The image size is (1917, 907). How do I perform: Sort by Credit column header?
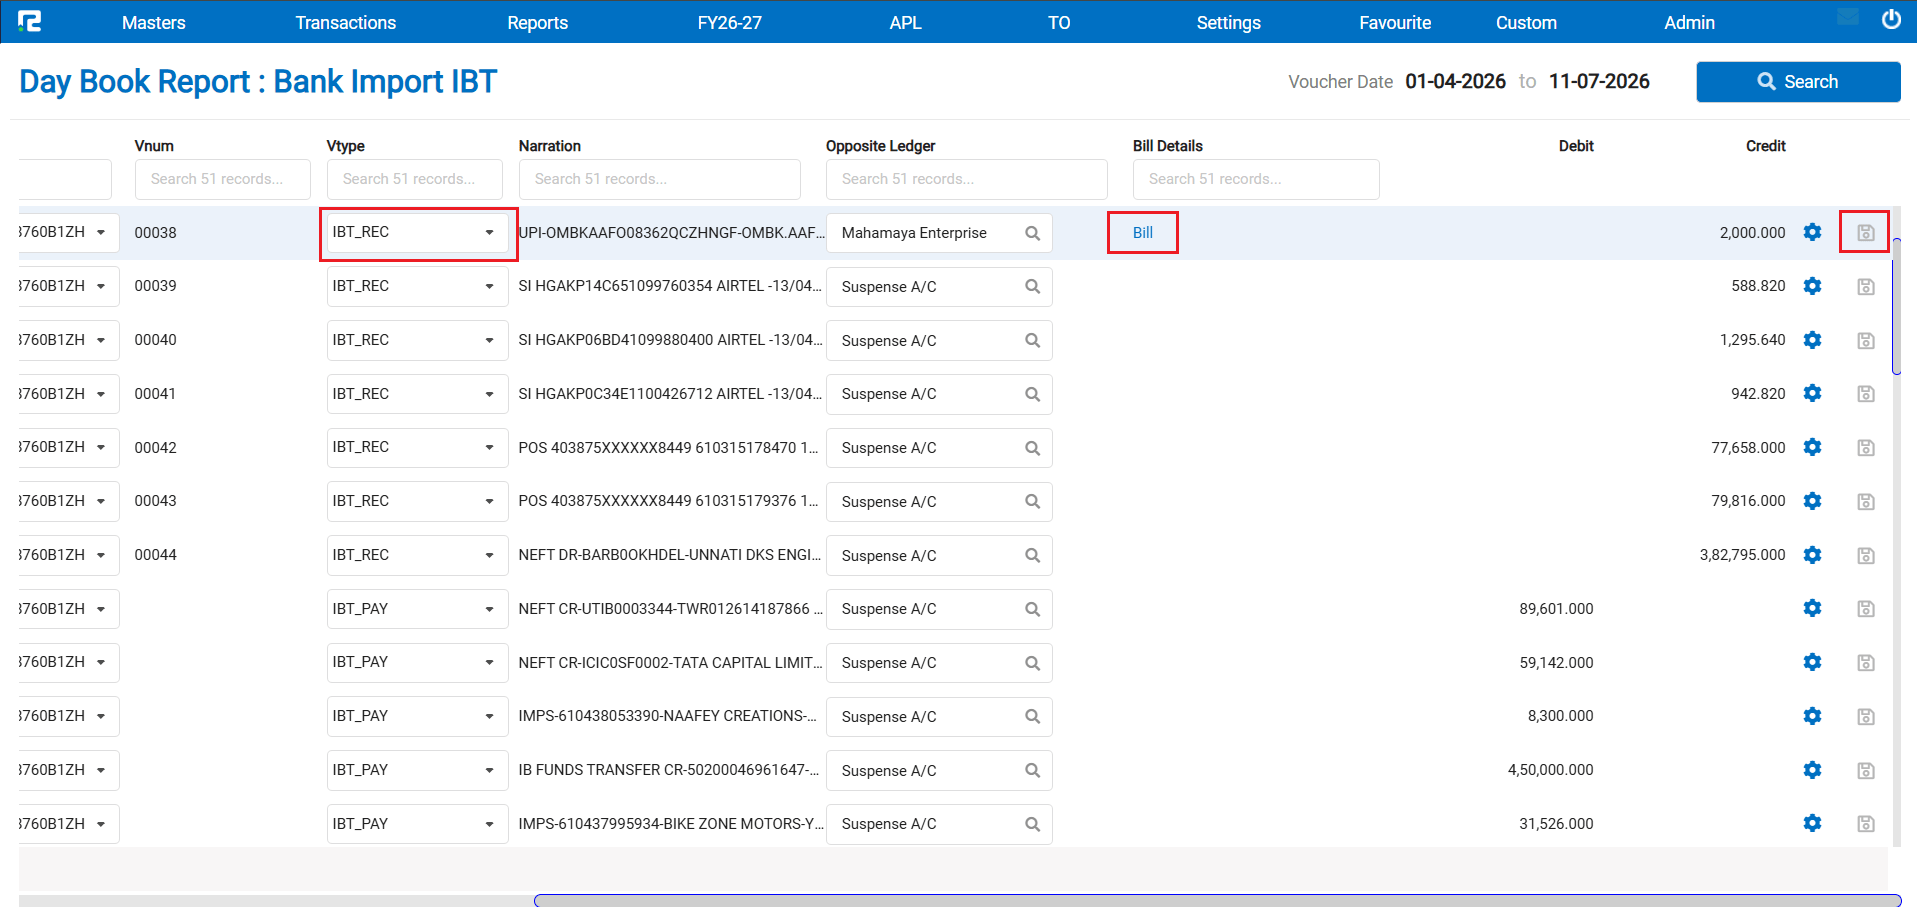1765,146
